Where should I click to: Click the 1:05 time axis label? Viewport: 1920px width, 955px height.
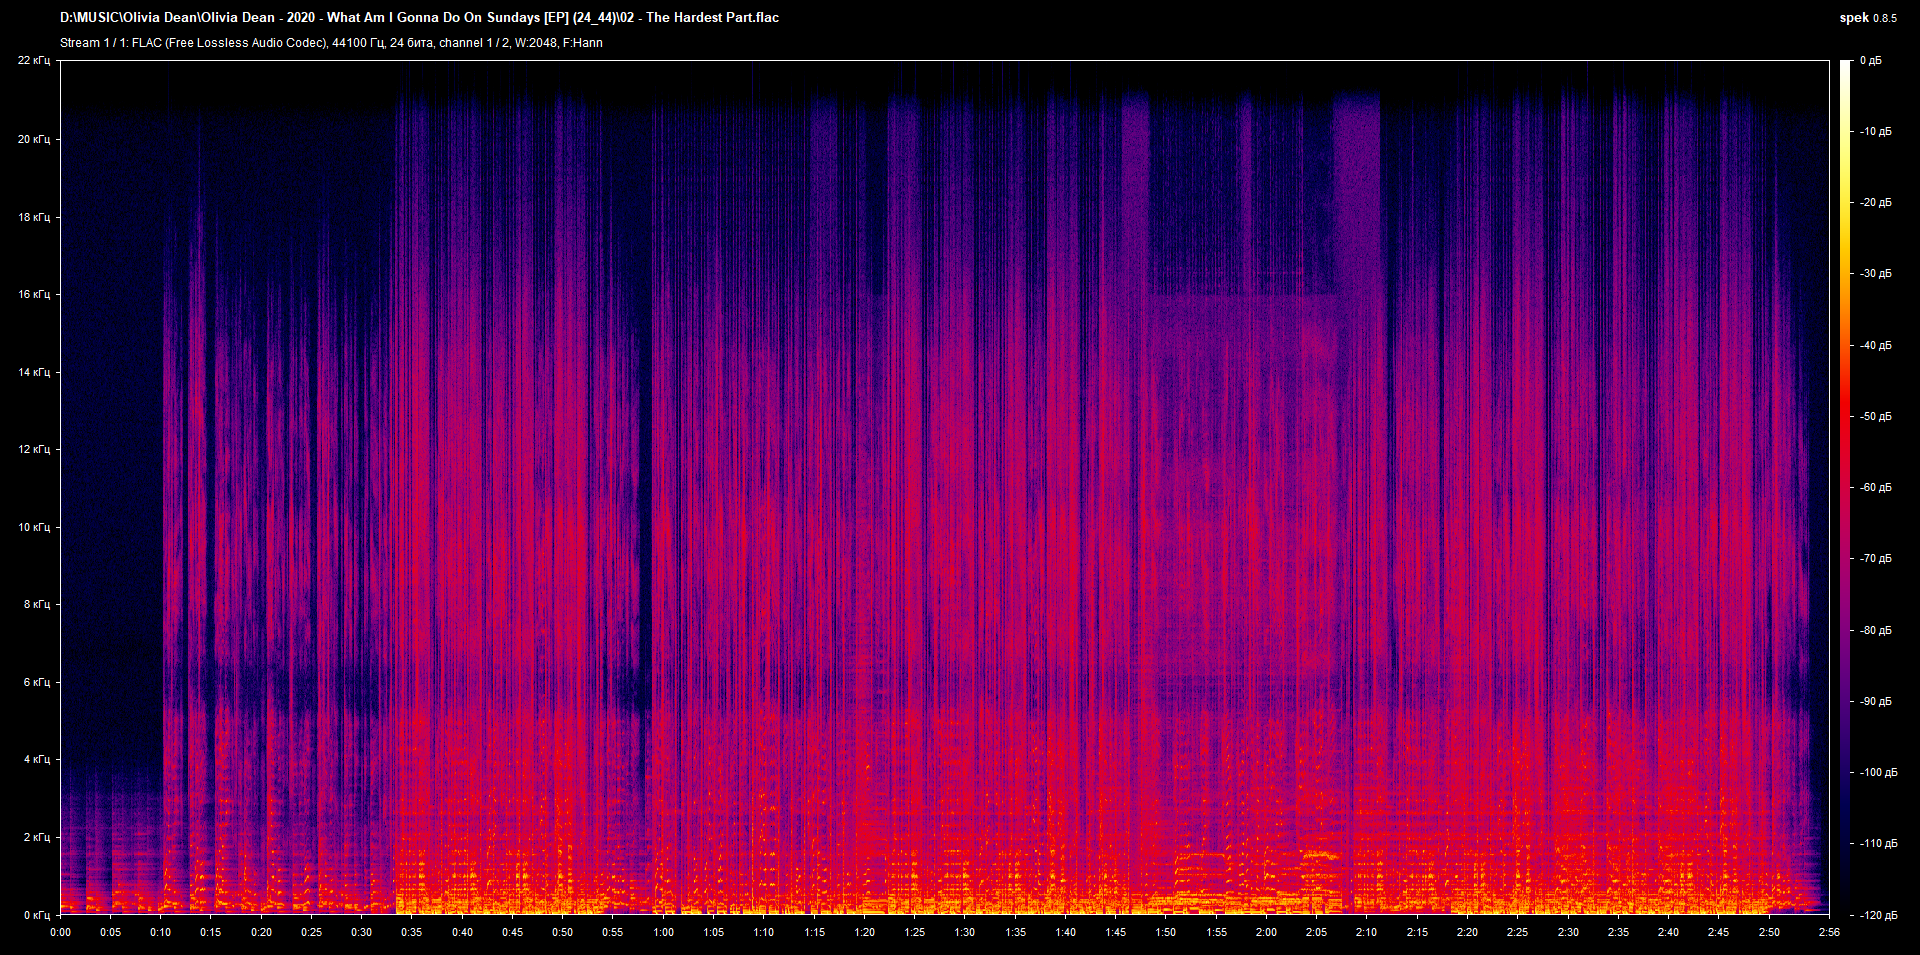[x=714, y=932]
